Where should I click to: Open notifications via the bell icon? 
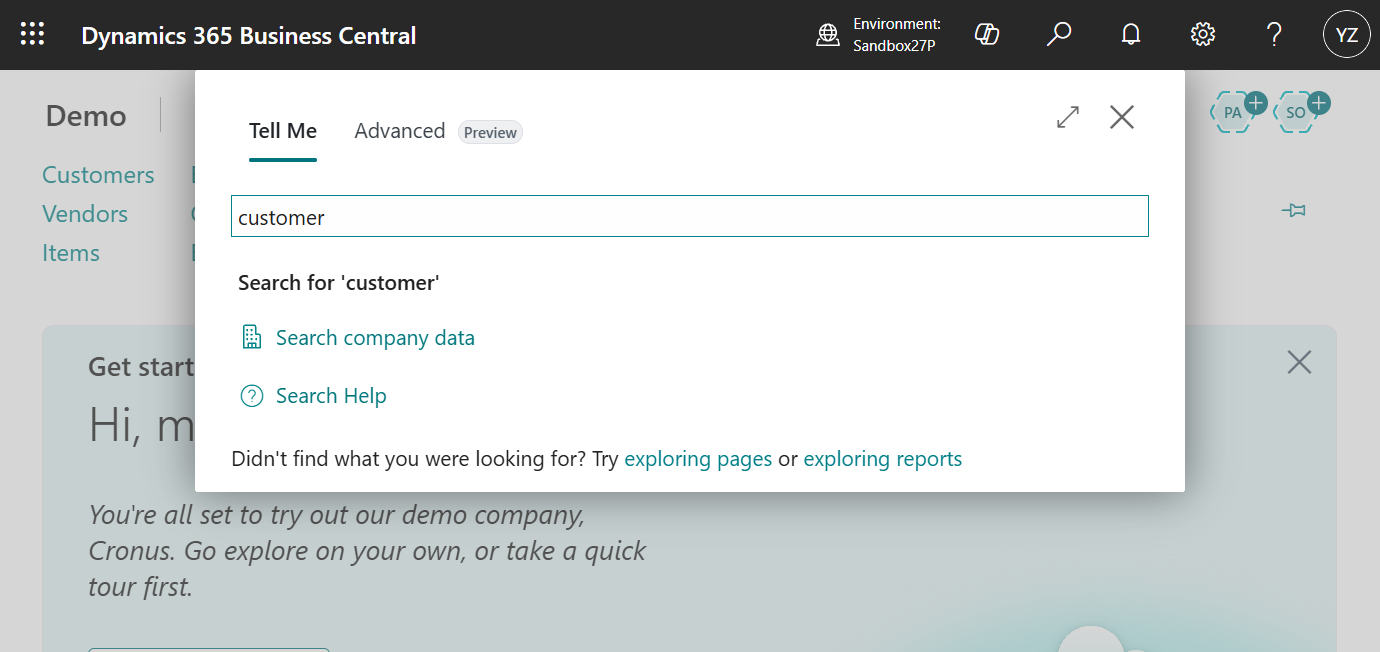(x=1130, y=33)
